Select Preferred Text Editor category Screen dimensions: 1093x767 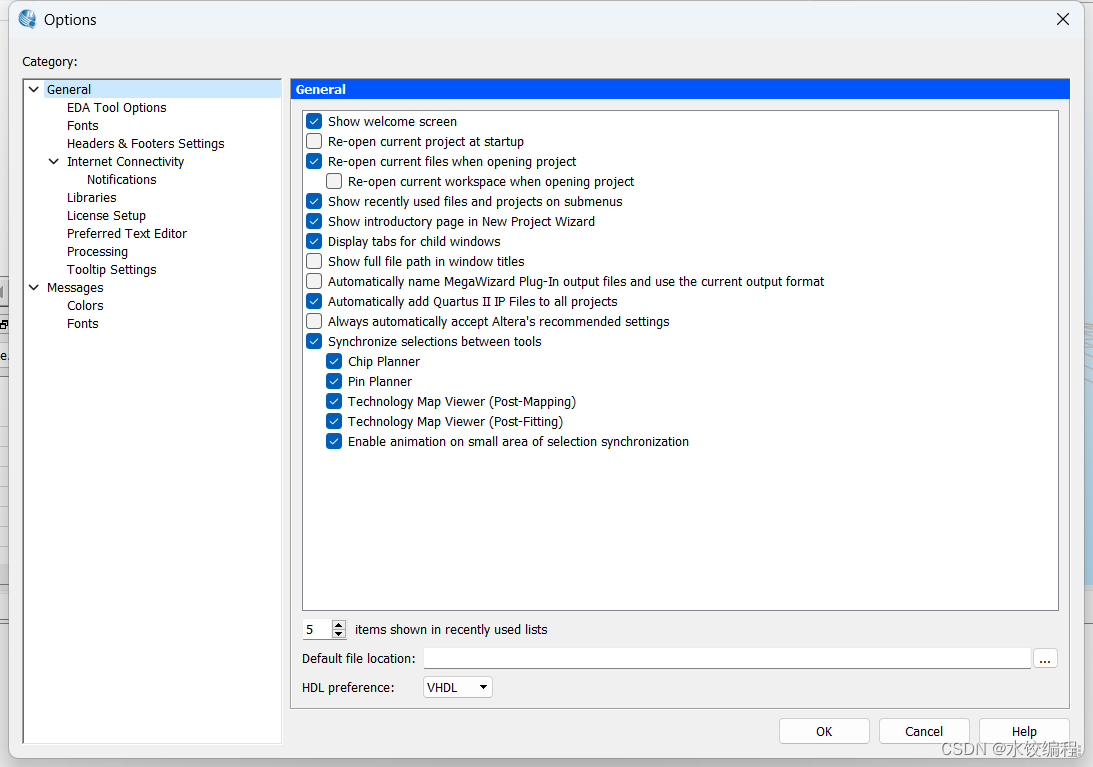[x=127, y=234]
